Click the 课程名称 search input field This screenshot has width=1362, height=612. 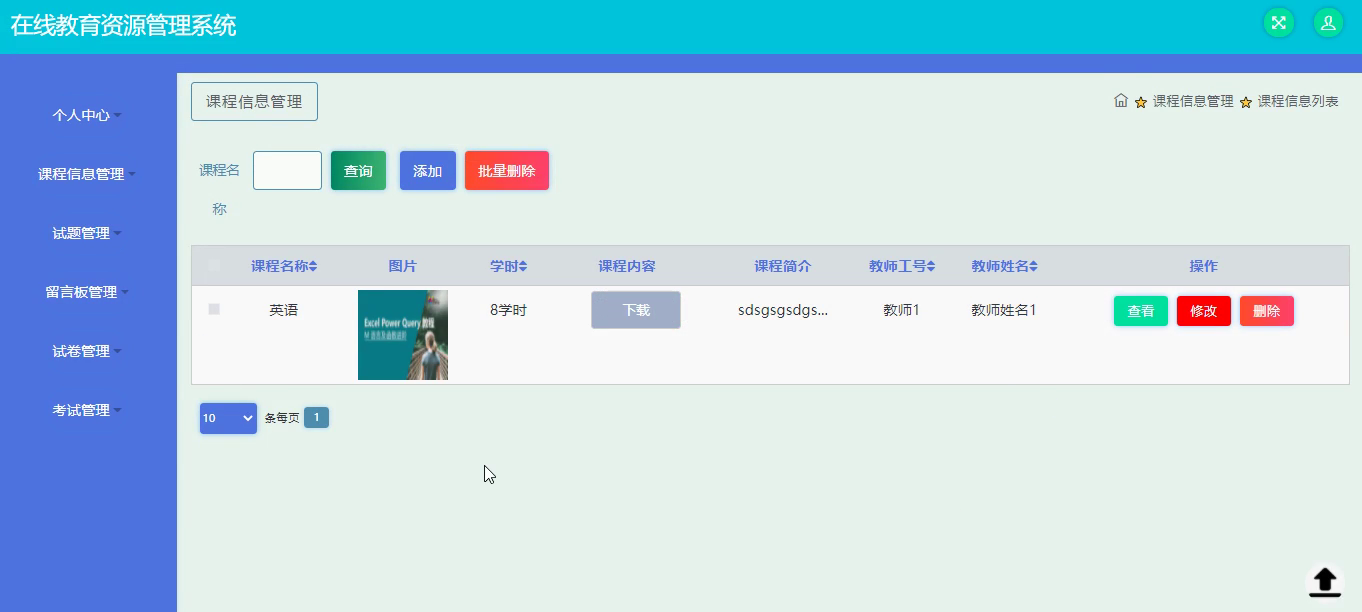pyautogui.click(x=287, y=171)
